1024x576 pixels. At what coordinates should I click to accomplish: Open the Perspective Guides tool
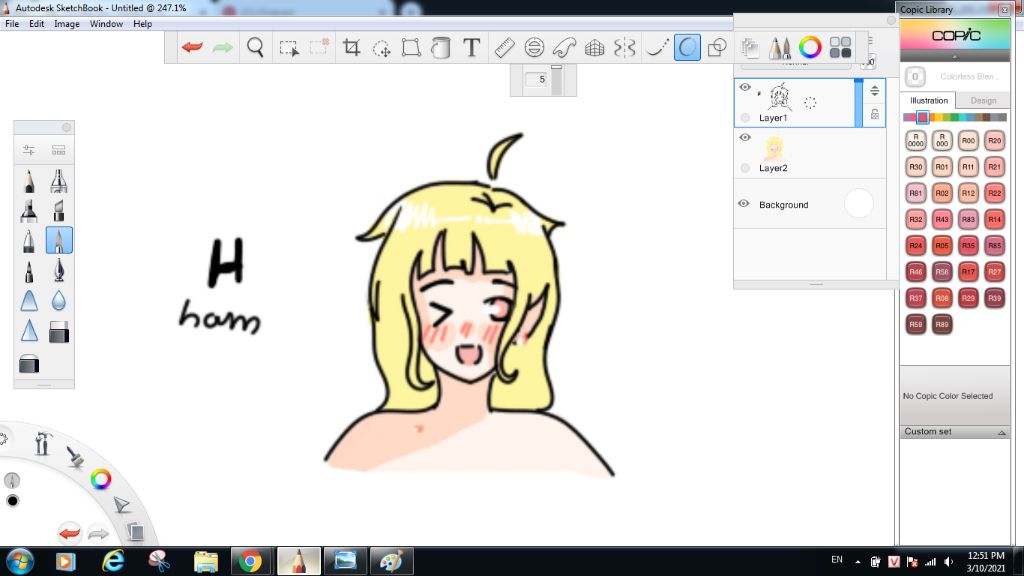(x=594, y=48)
